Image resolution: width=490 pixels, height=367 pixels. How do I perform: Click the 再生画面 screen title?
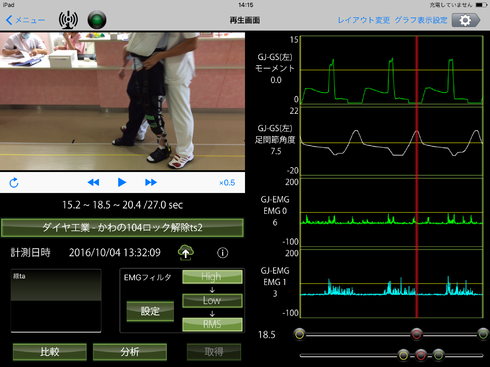245,20
